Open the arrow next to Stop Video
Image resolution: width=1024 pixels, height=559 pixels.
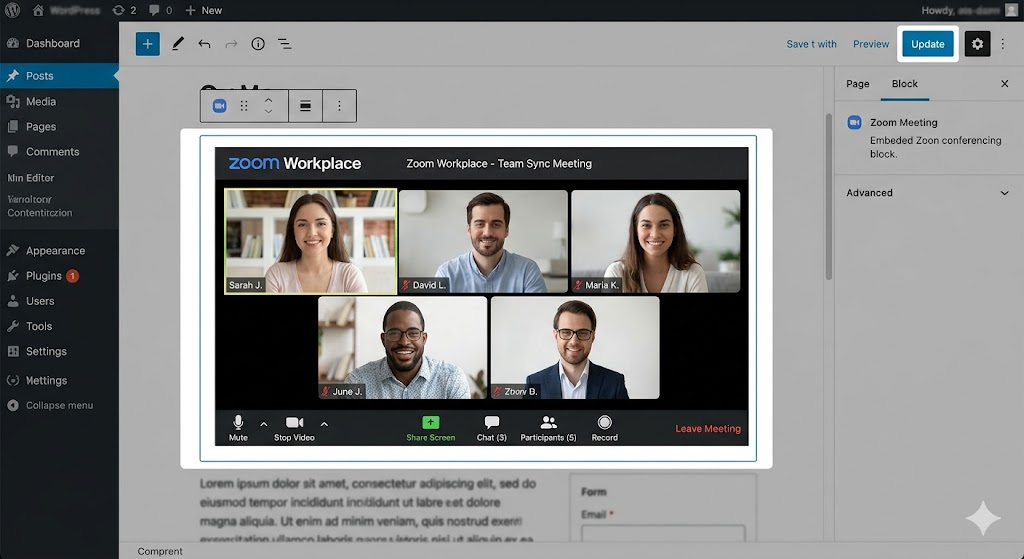pyautogui.click(x=324, y=424)
